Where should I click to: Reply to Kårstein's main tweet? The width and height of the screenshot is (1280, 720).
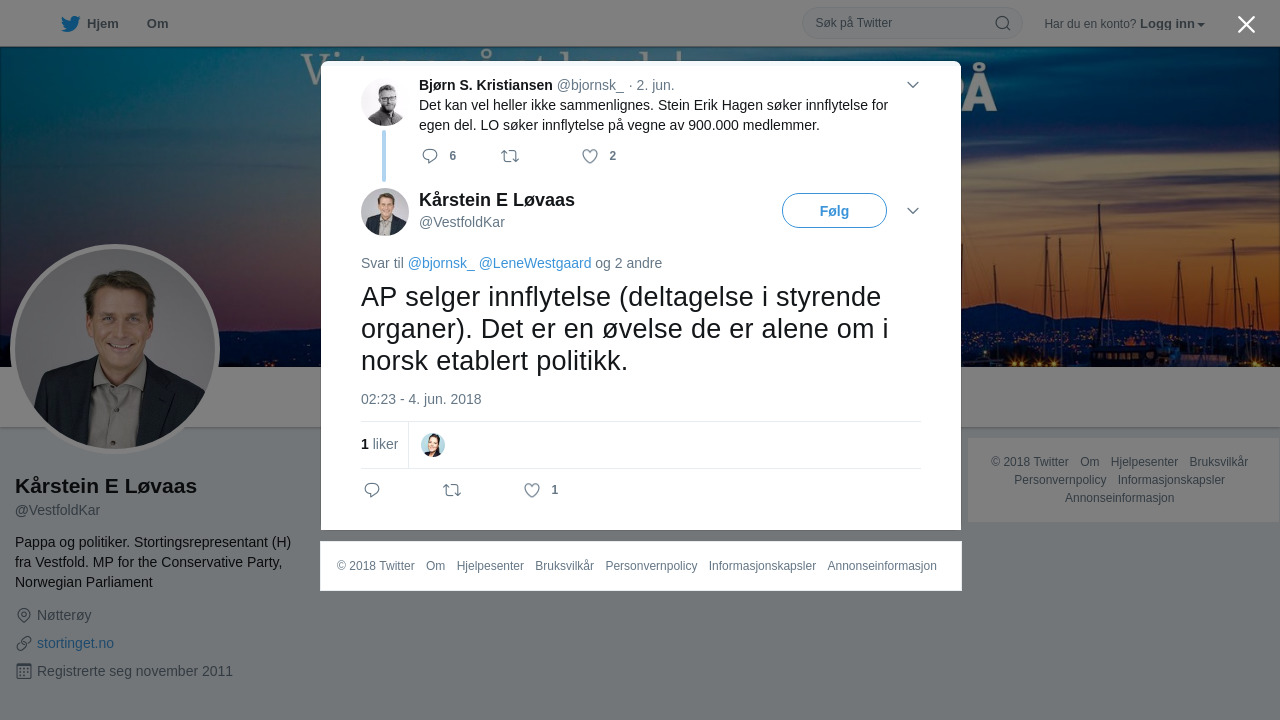372,490
